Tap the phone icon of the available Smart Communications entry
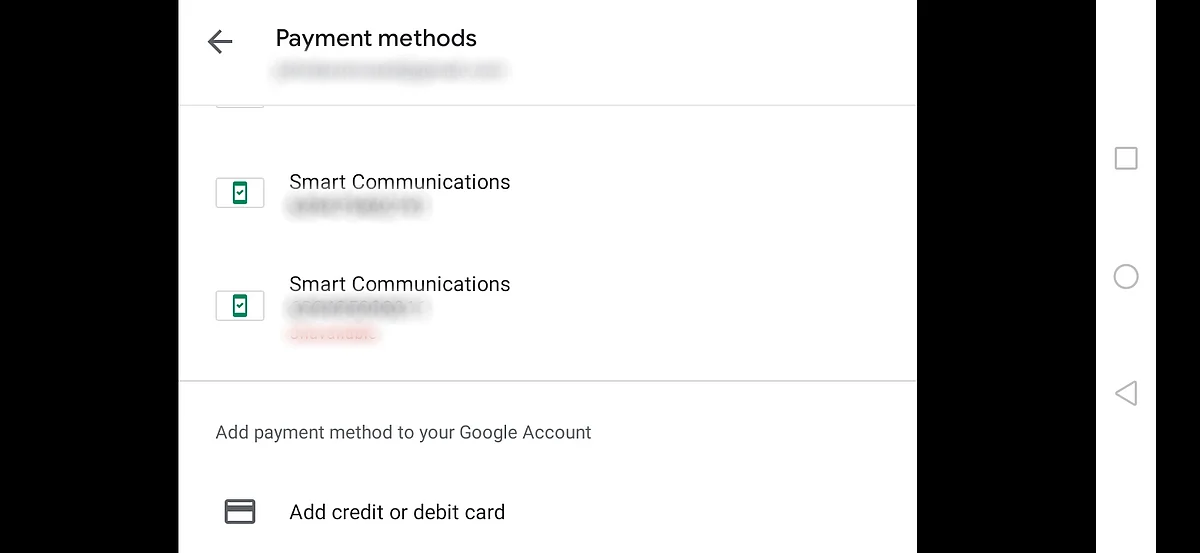 pos(240,193)
